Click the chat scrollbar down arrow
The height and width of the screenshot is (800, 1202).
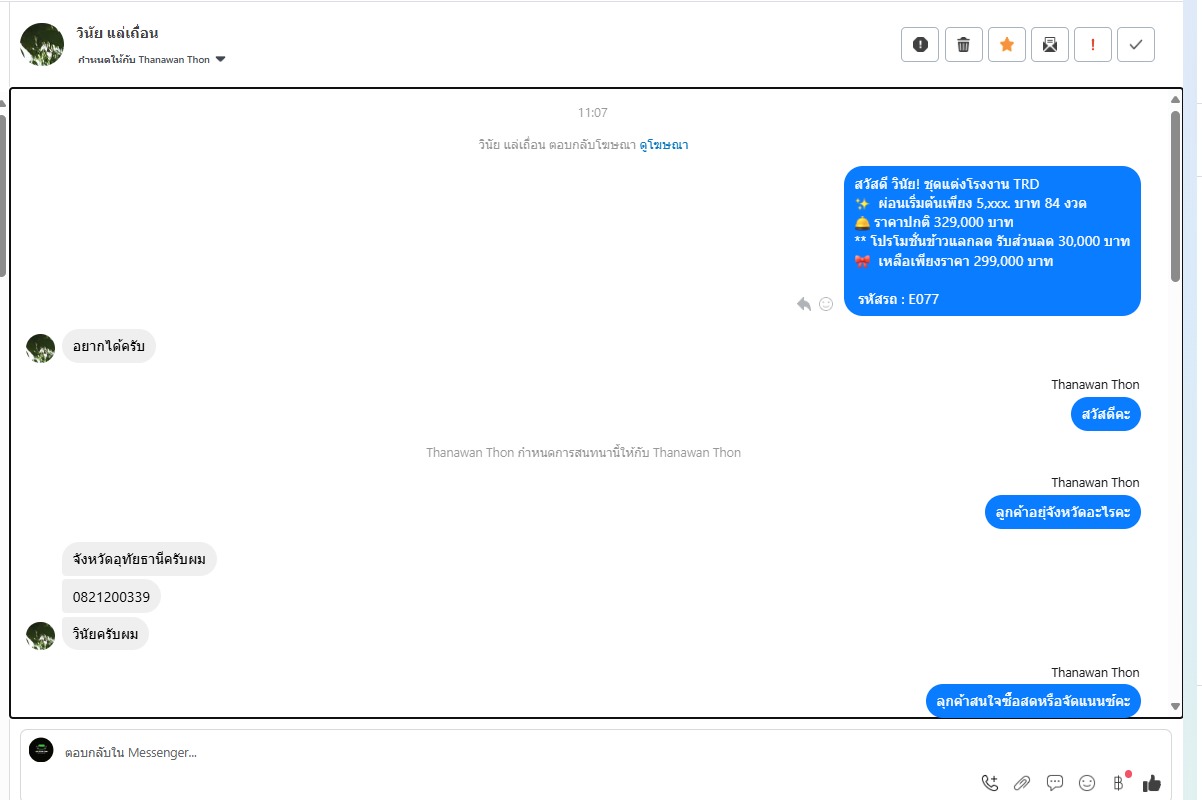click(x=1175, y=707)
